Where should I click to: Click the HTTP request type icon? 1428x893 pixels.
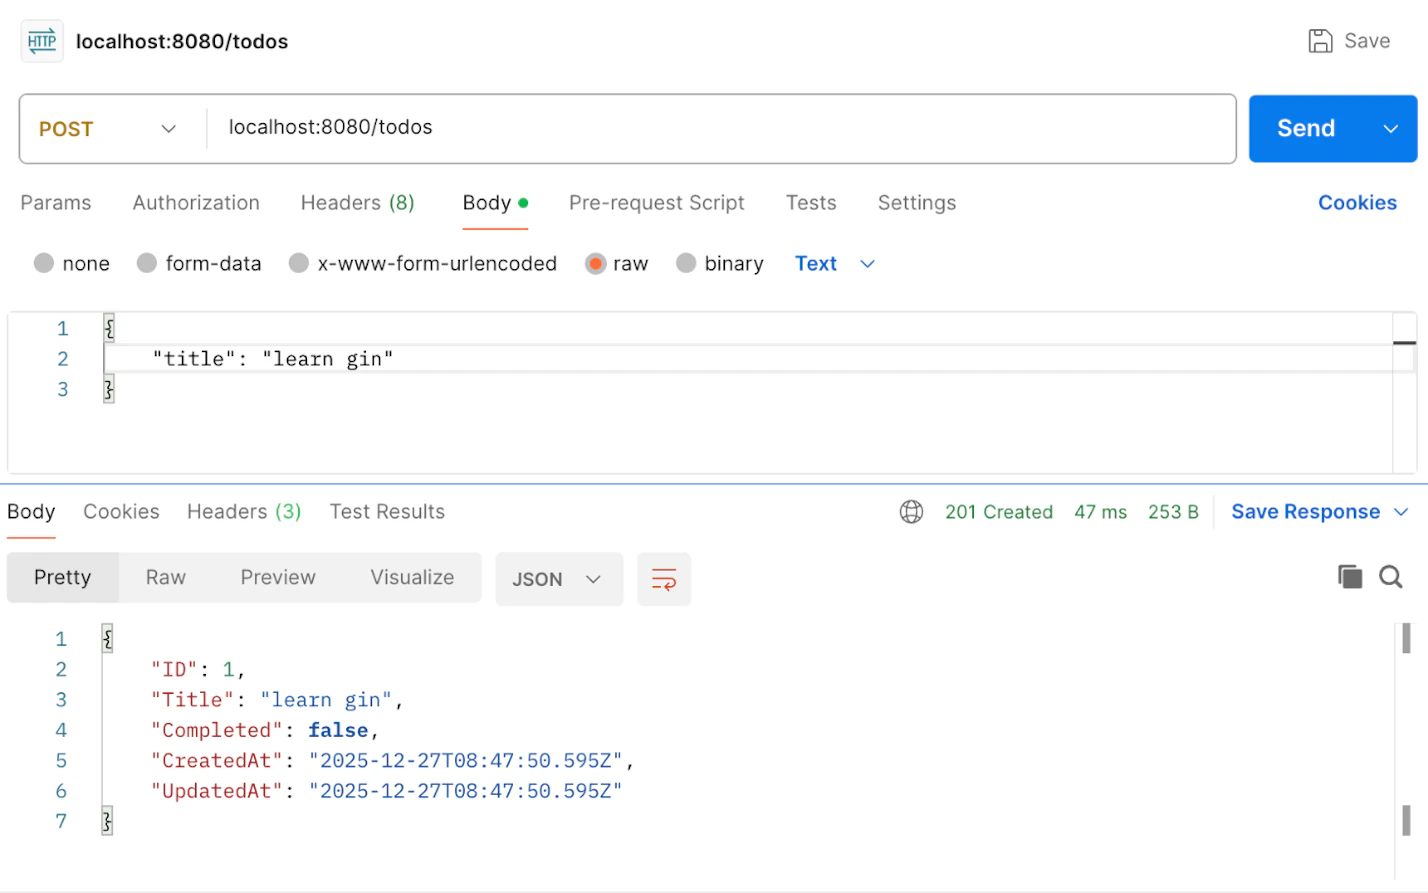click(42, 41)
